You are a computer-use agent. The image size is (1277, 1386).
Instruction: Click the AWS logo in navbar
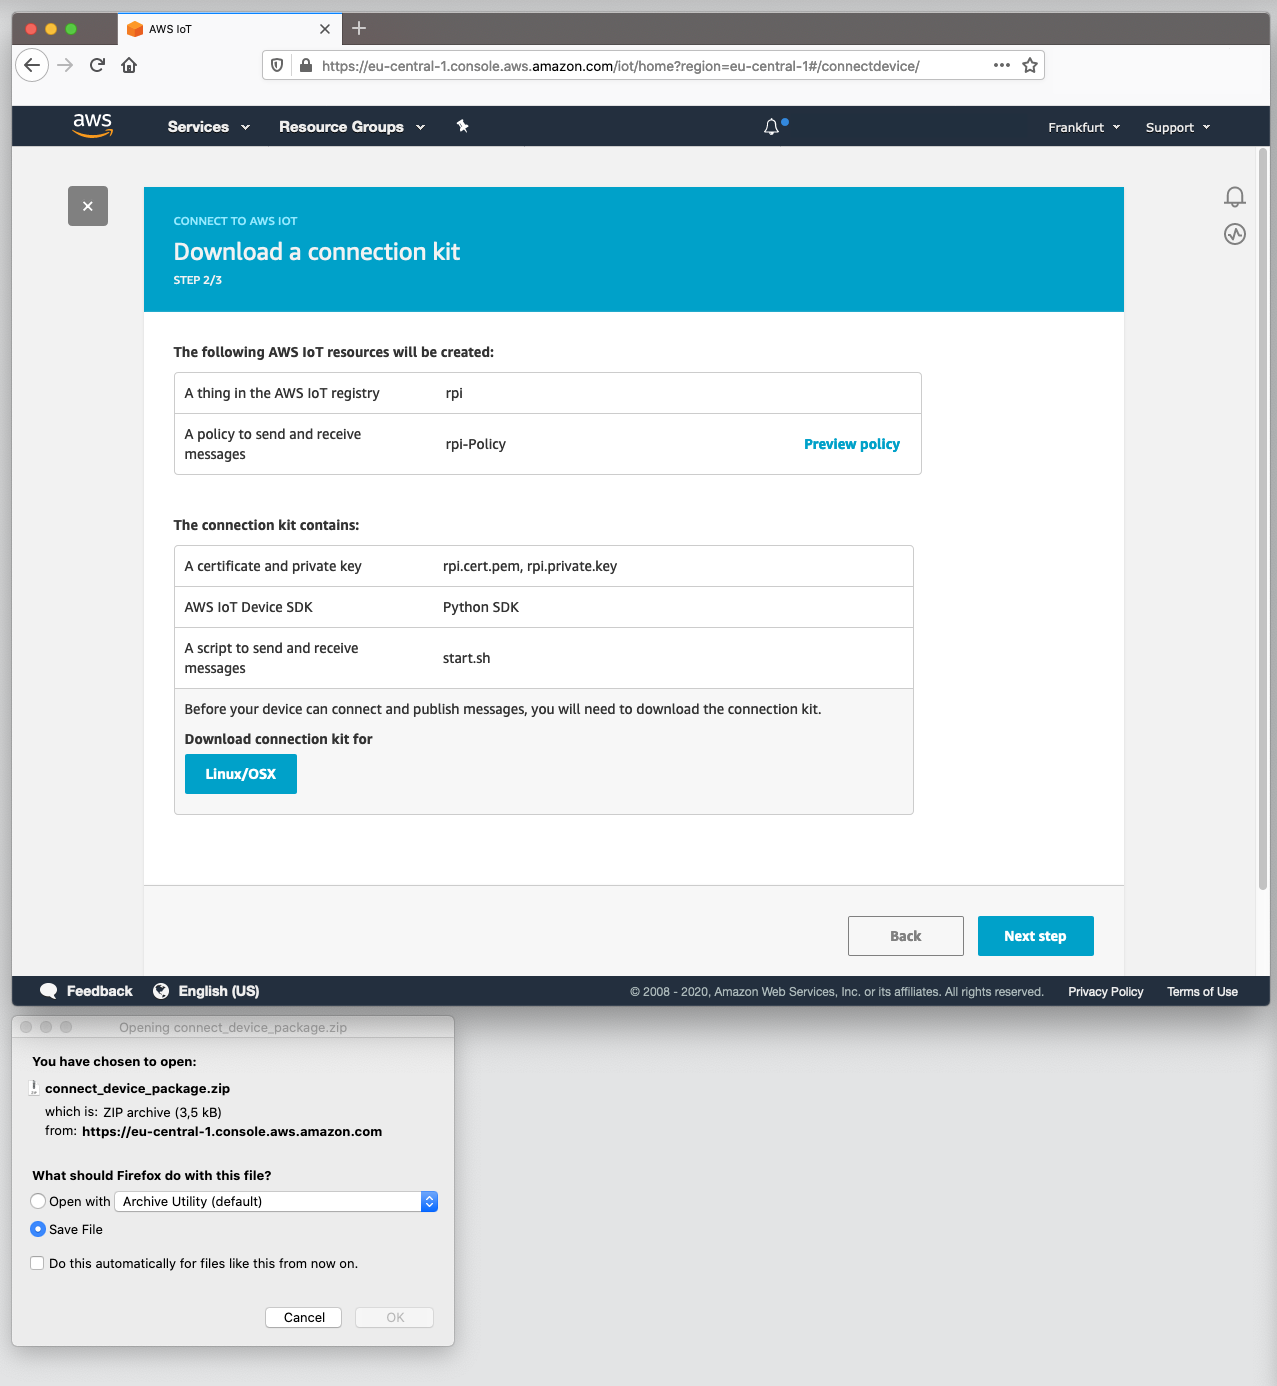click(92, 125)
